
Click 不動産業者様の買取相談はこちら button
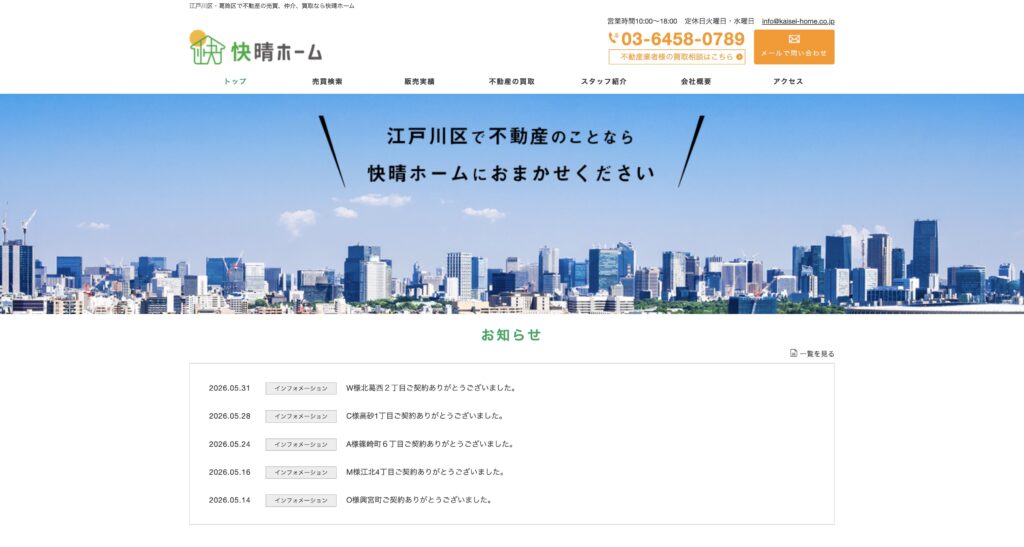677,57
